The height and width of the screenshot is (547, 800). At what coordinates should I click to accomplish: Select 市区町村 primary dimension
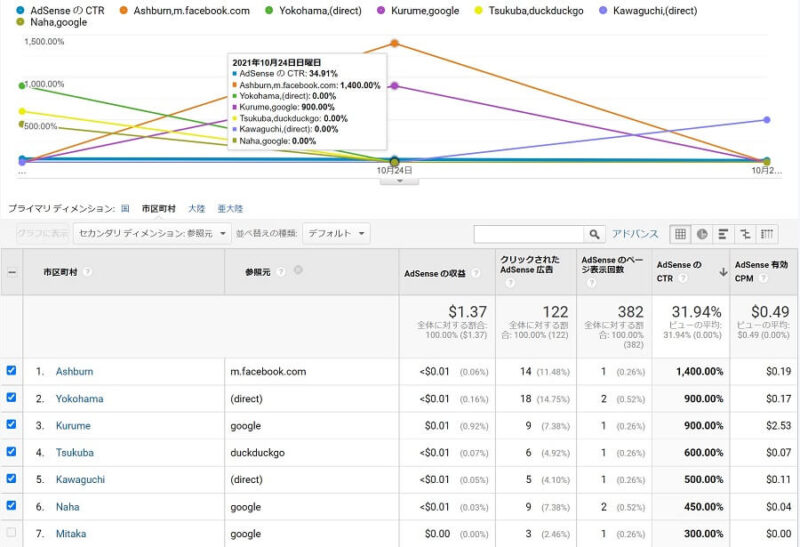159,208
